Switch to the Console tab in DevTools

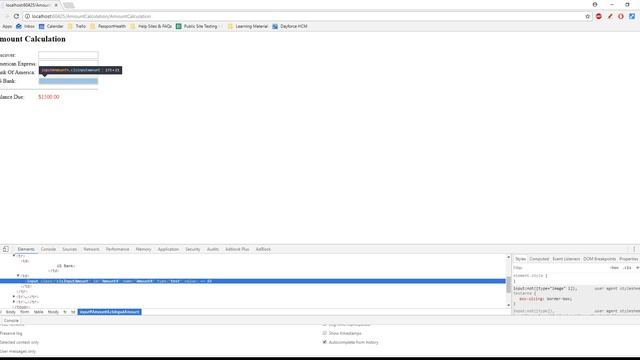pyautogui.click(x=48, y=249)
